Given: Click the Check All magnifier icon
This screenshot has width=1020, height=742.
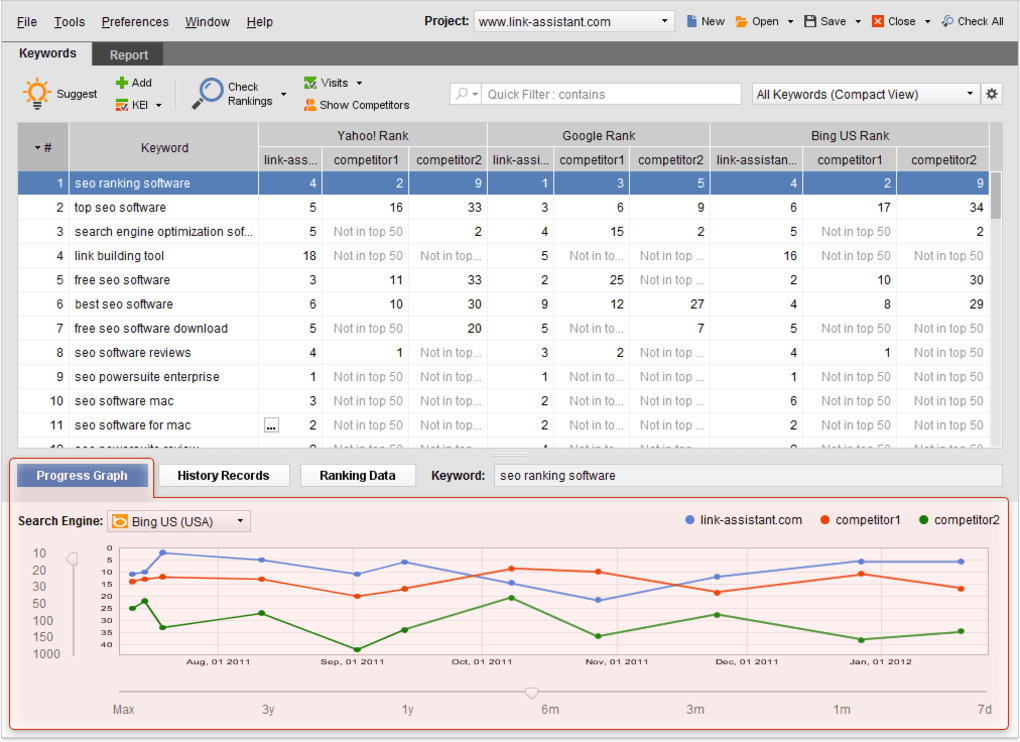Looking at the screenshot, I should click(947, 21).
